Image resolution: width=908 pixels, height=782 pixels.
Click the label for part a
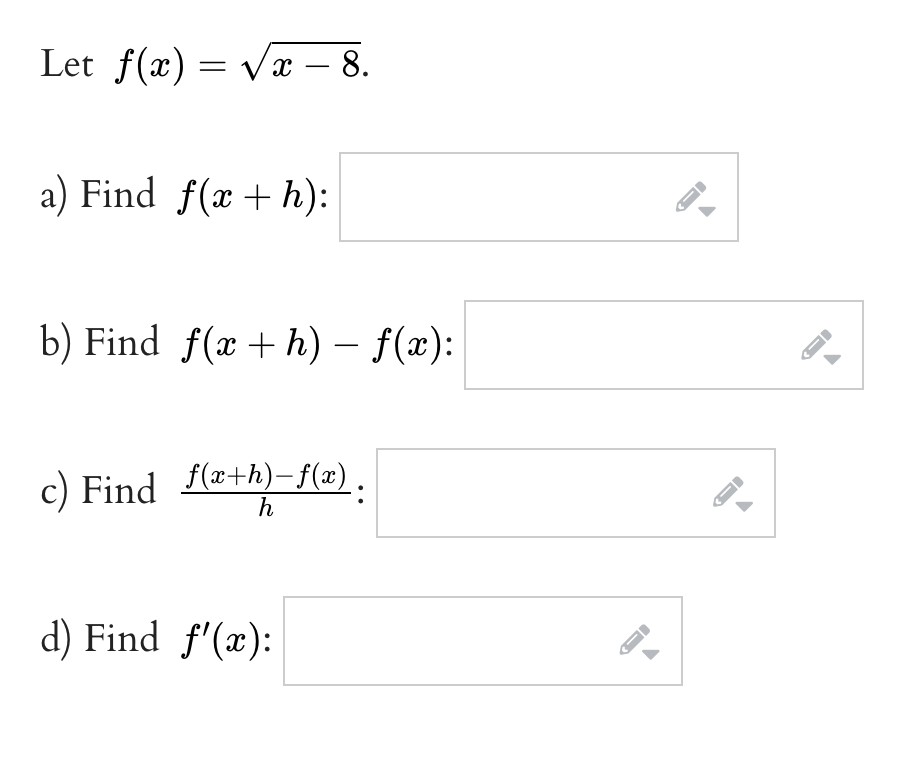point(52,195)
